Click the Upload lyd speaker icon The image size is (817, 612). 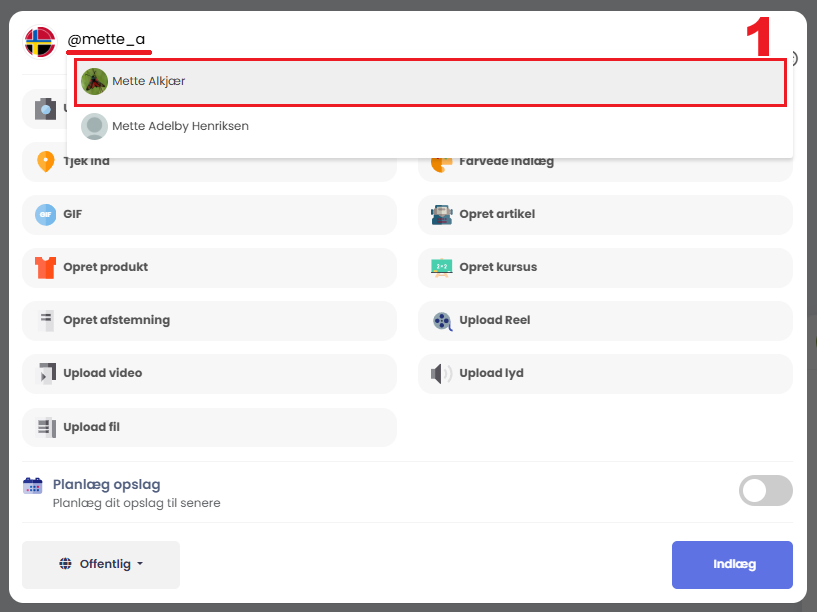point(442,374)
